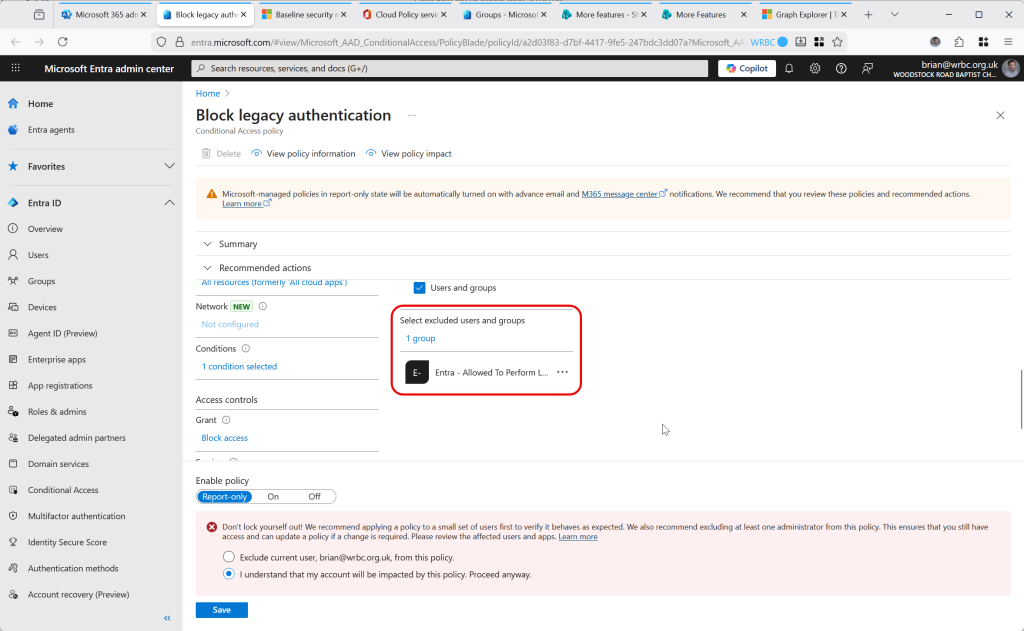Click the Copilot button
This screenshot has height=631, width=1024.
(746, 68)
